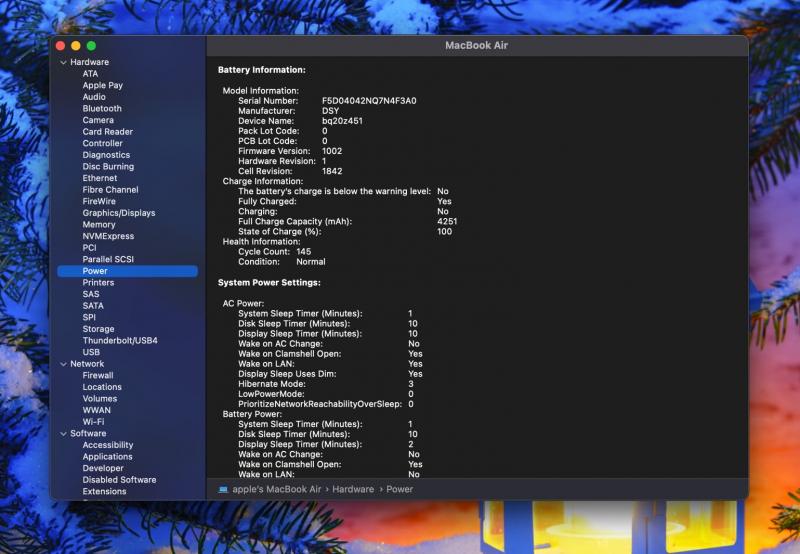This screenshot has height=554, width=800.
Task: Select PCI in the sidebar
Action: coord(89,247)
